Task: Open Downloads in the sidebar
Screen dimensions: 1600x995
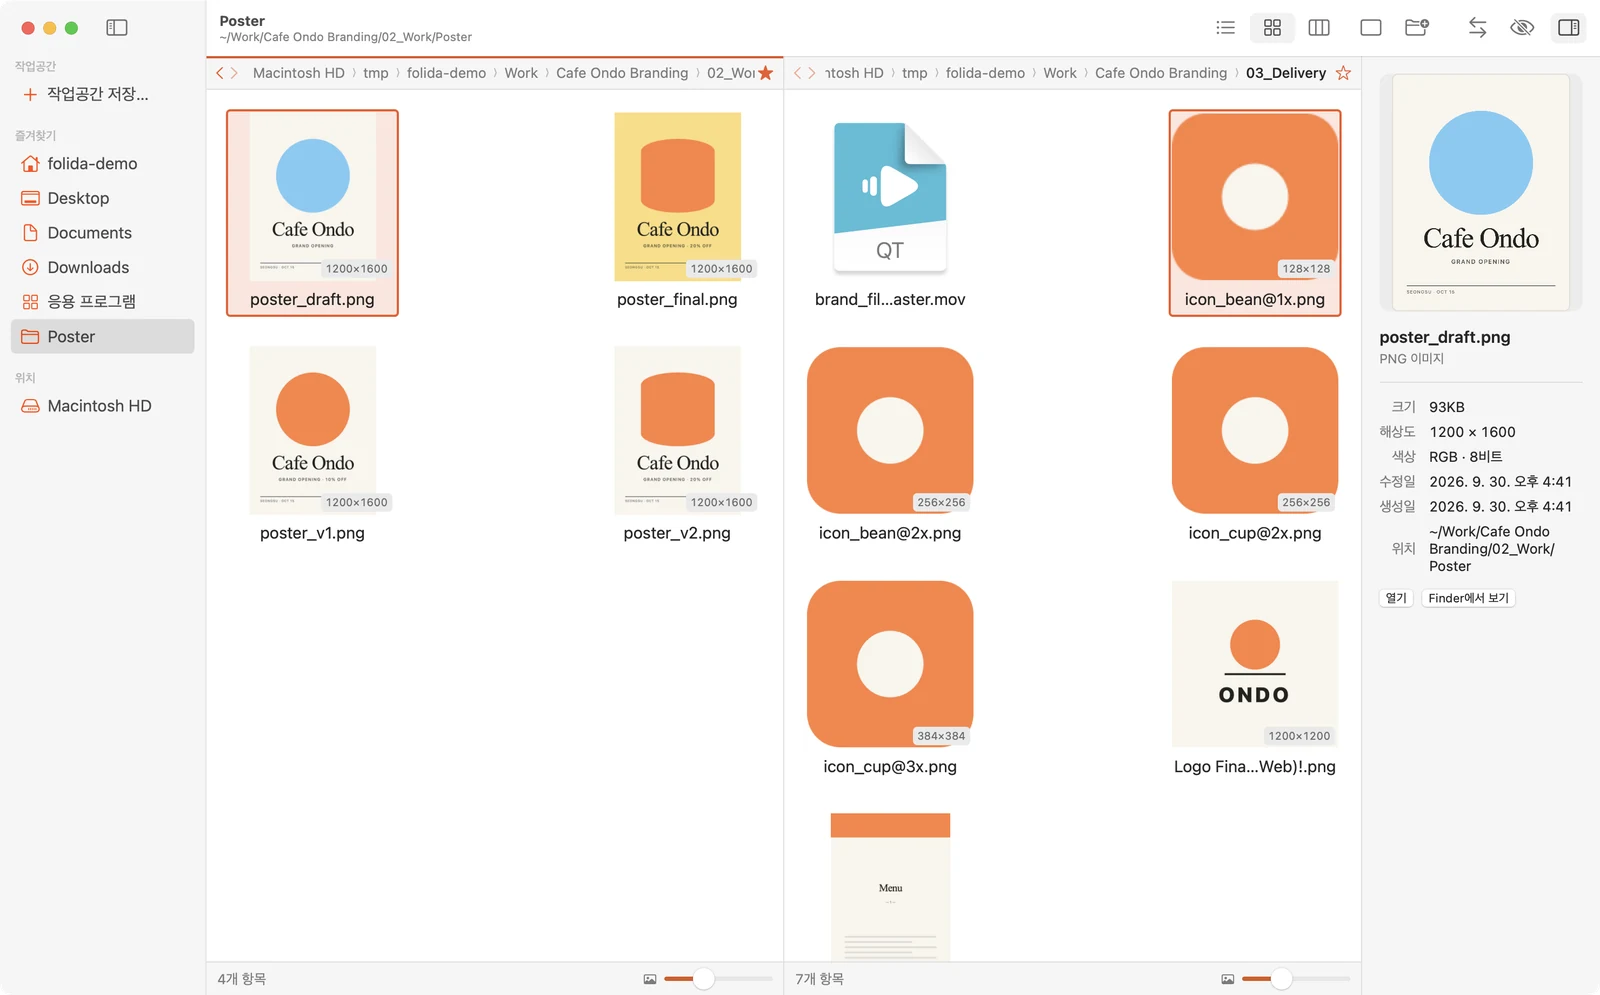Action: click(x=102, y=267)
